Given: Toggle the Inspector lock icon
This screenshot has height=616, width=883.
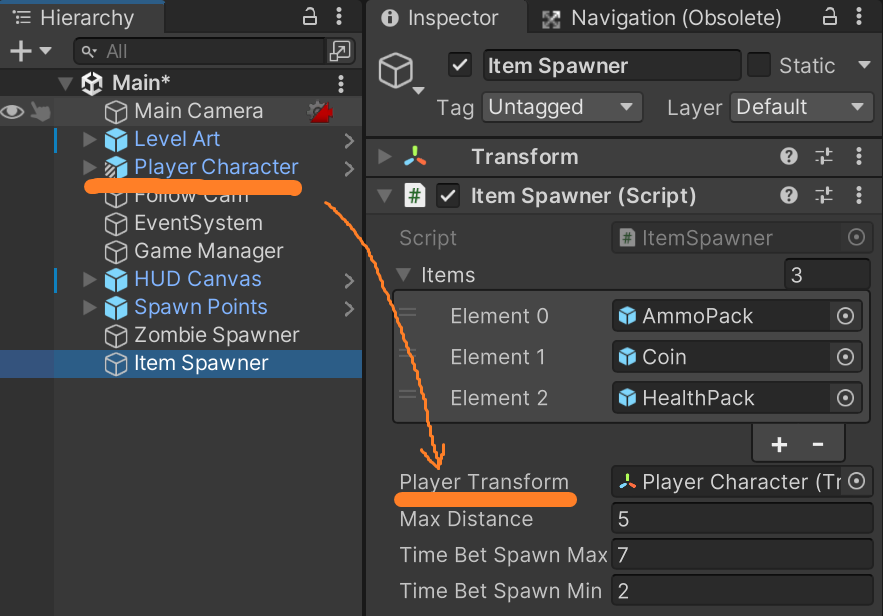Looking at the screenshot, I should coord(830,17).
